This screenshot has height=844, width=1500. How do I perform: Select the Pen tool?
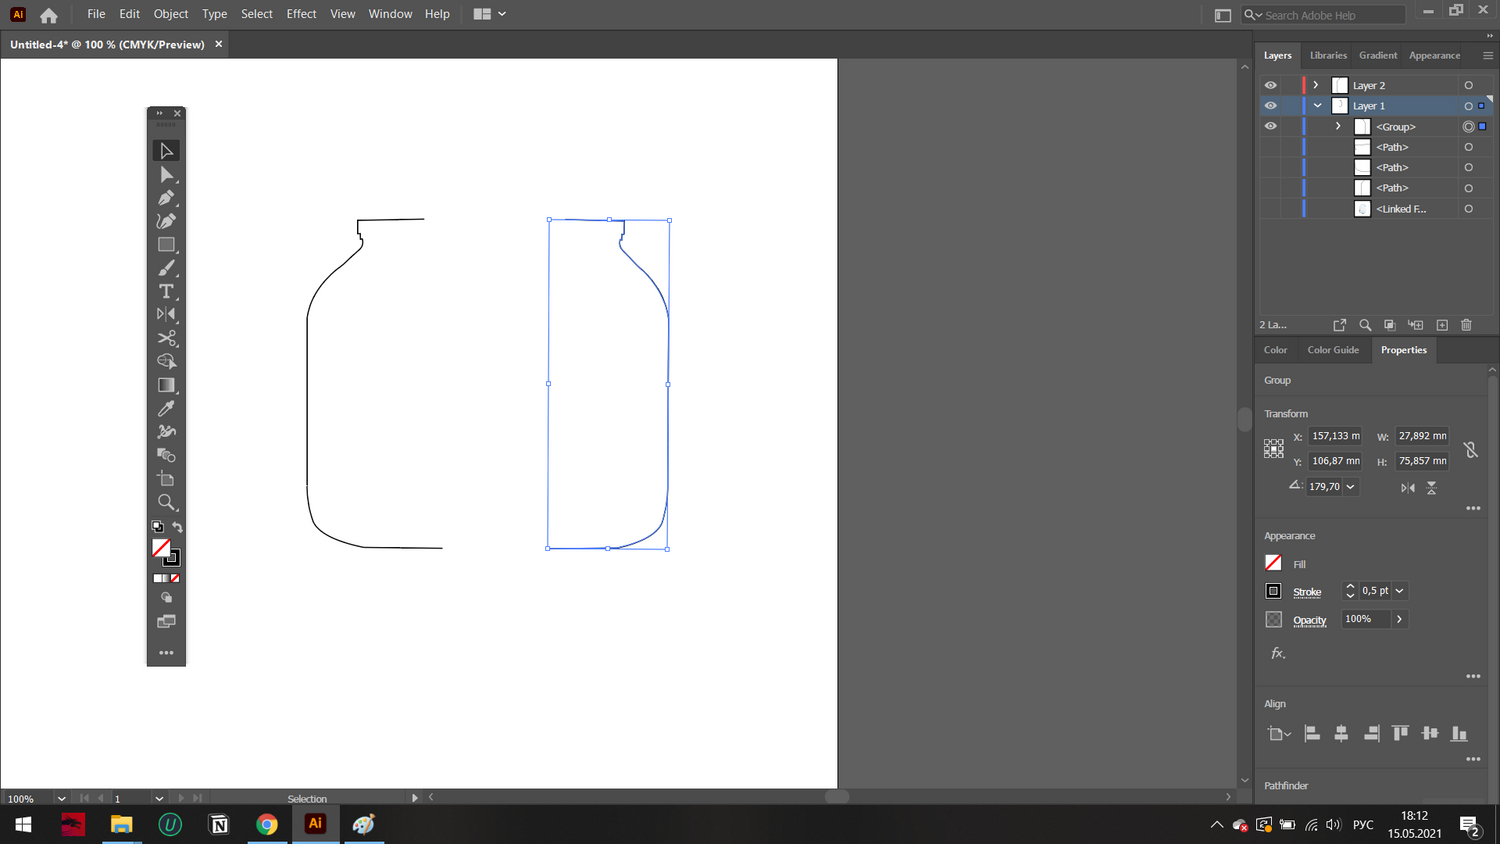click(166, 198)
